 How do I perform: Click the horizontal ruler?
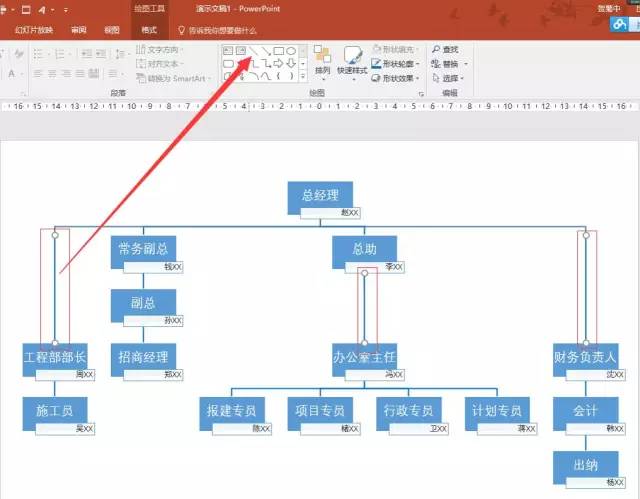coord(320,106)
